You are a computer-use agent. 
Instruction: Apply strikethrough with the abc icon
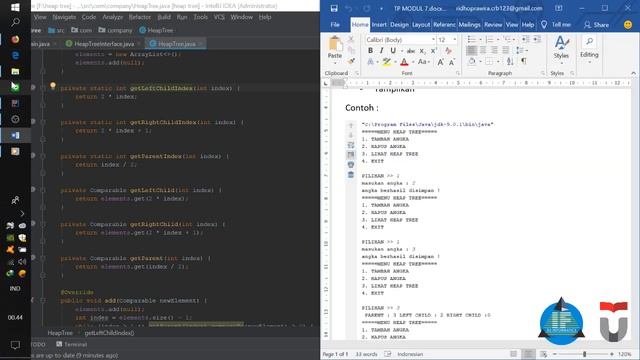[411, 51]
